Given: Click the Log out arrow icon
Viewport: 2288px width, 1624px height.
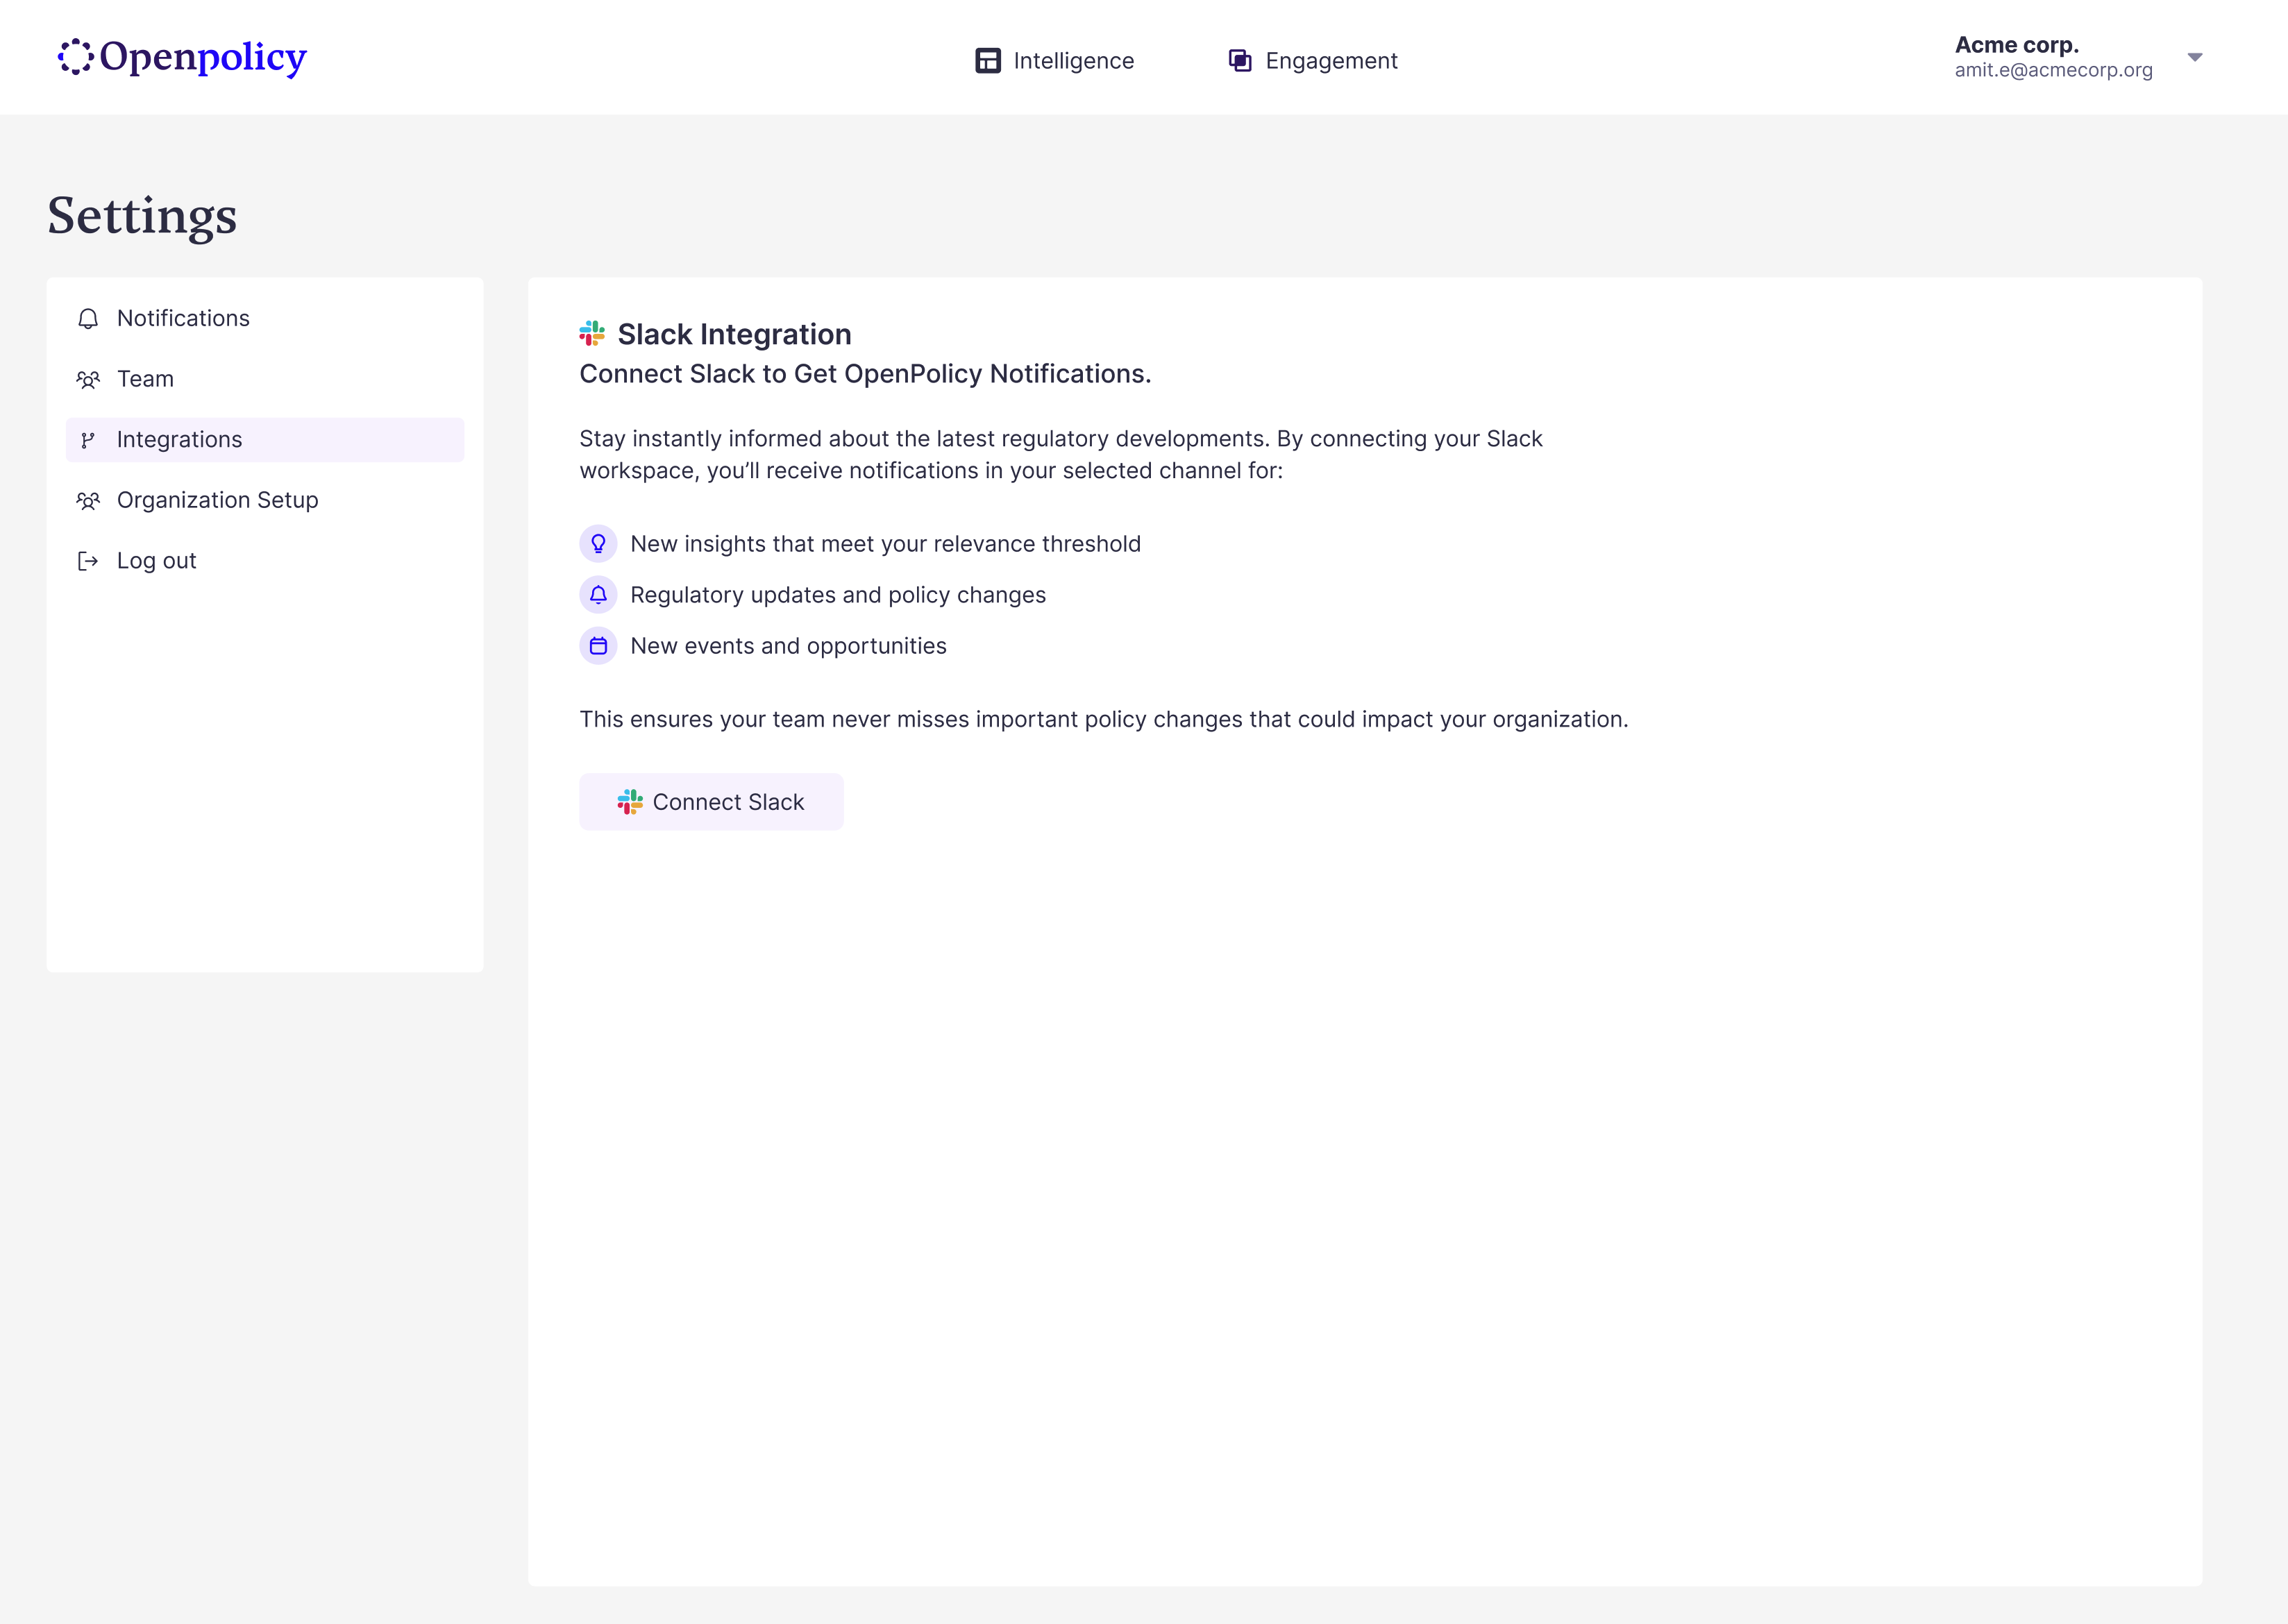Looking at the screenshot, I should [x=88, y=561].
